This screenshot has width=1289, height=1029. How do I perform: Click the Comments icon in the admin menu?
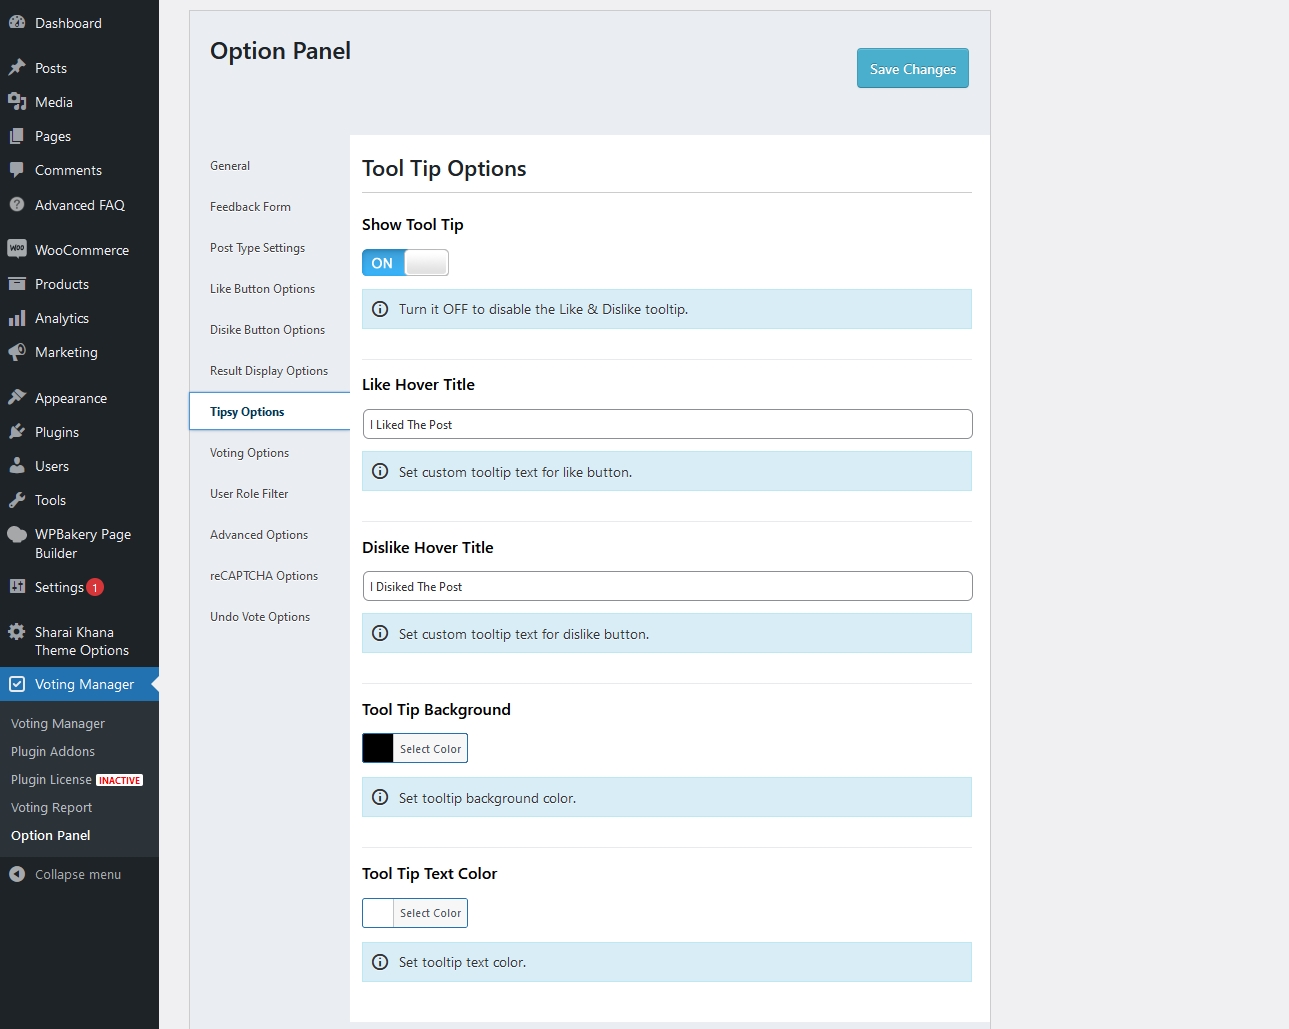pos(17,170)
